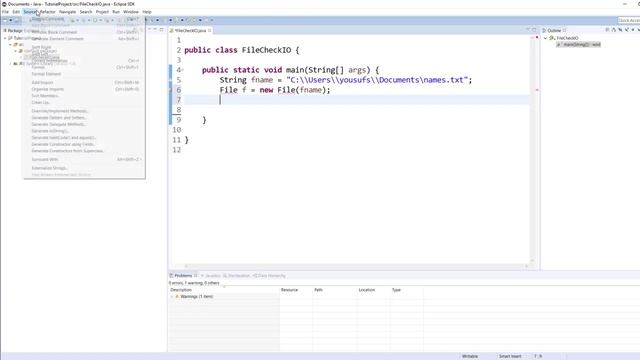This screenshot has width=640, height=360.
Task: Choose Format Element in Source menu
Action: coord(84,74)
